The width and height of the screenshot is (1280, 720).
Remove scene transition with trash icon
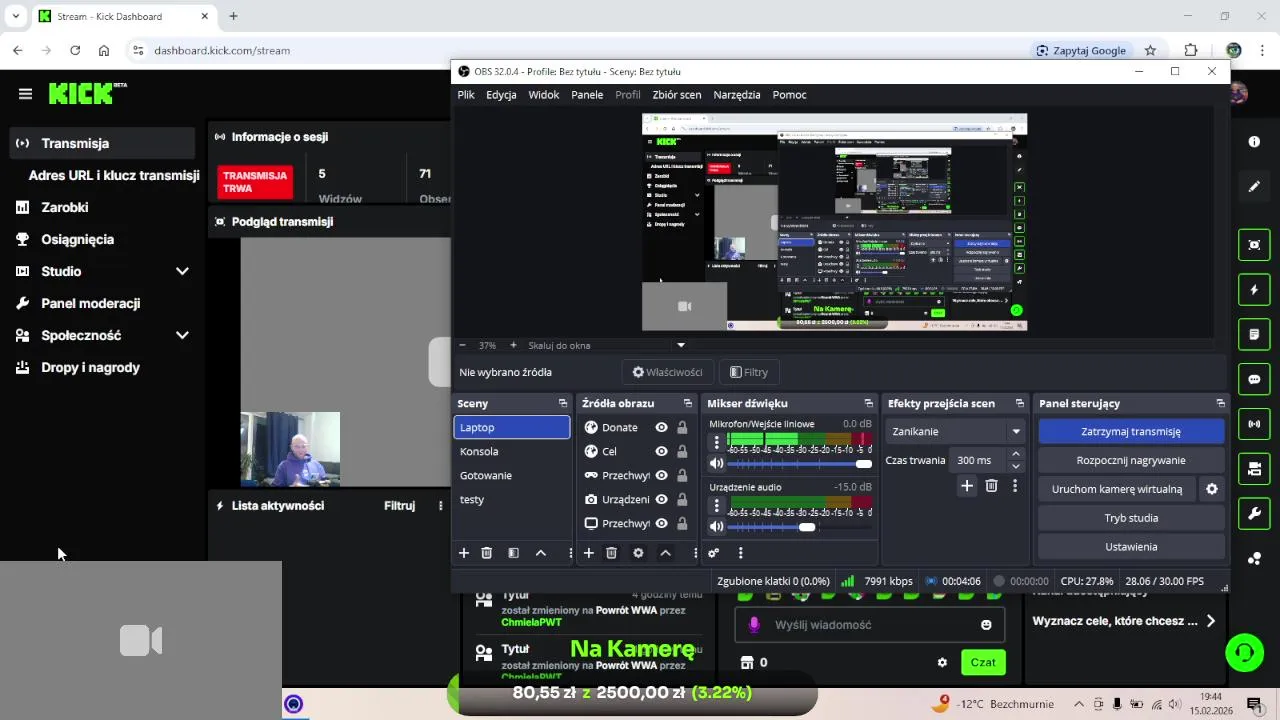pos(991,486)
